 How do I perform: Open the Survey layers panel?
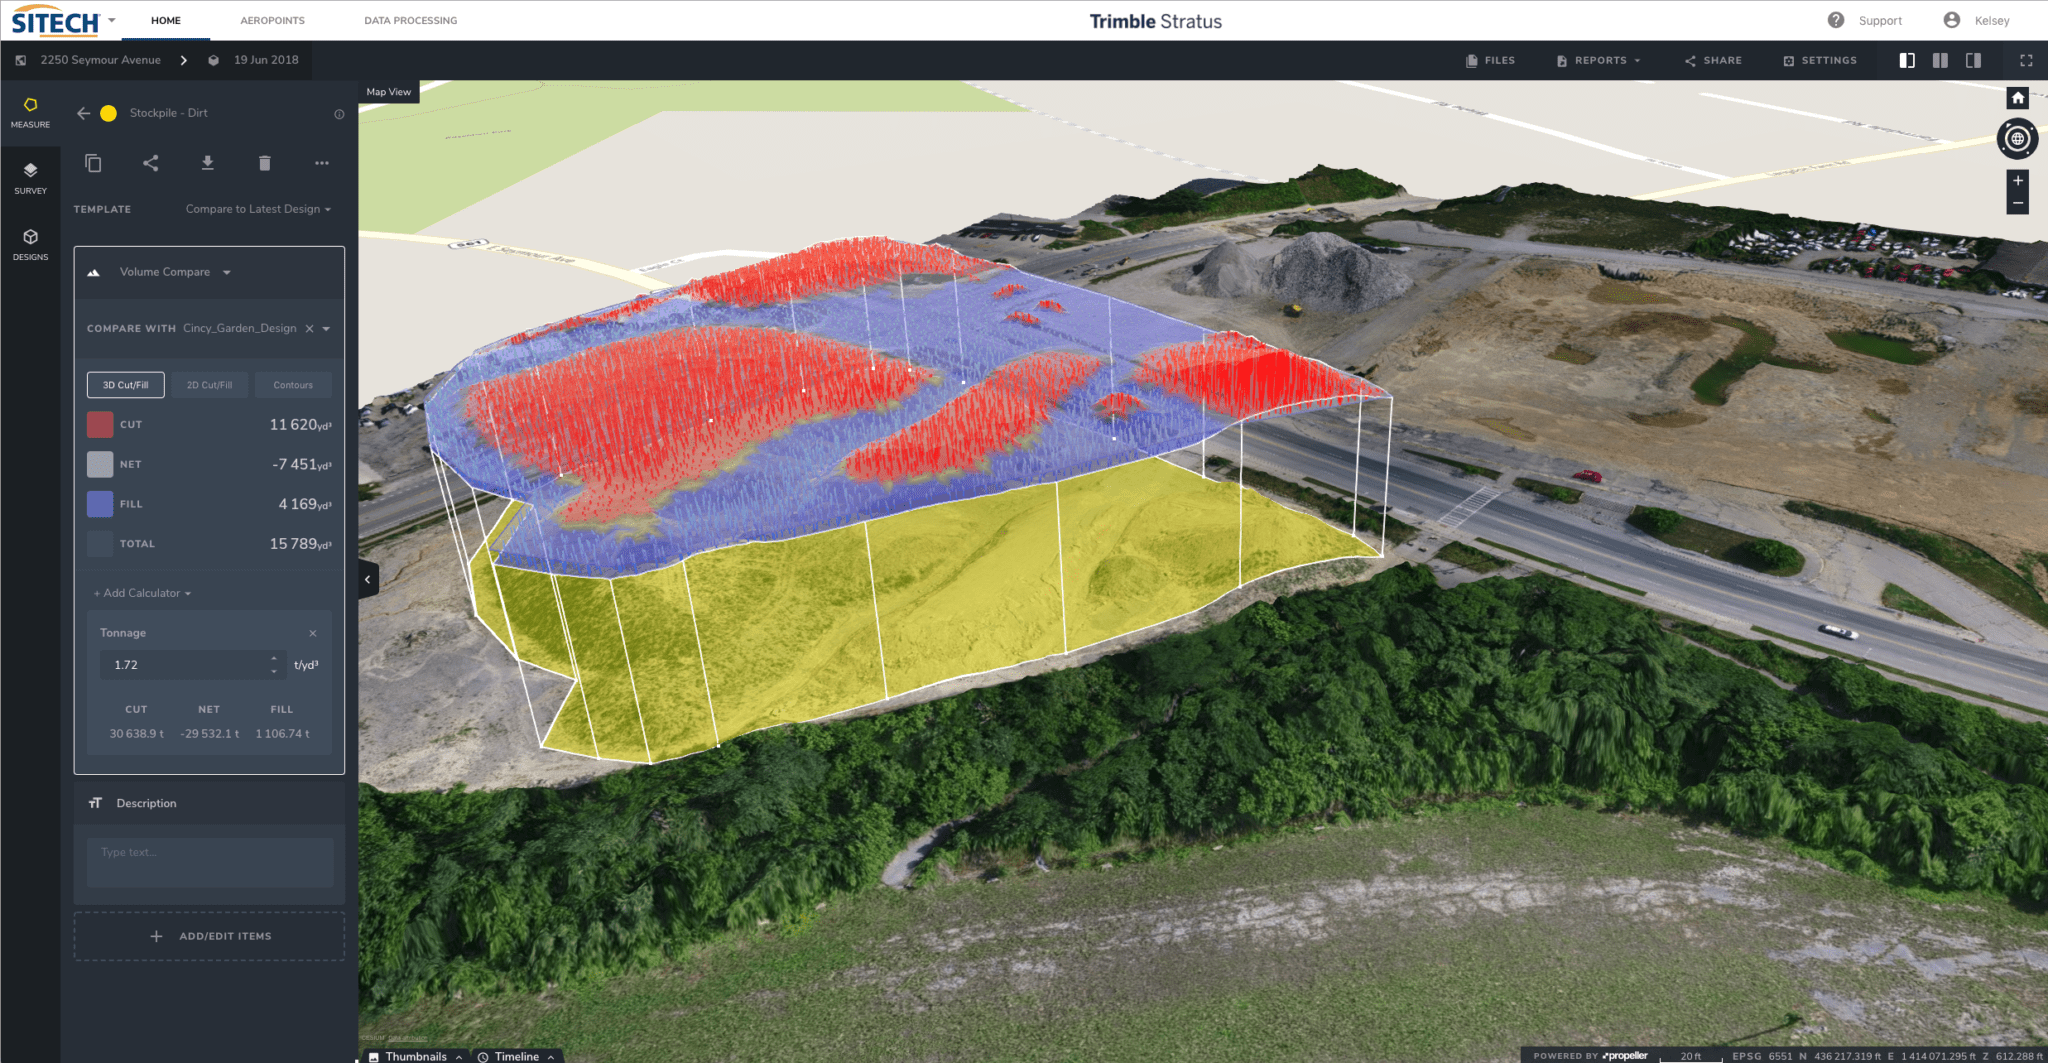click(30, 178)
